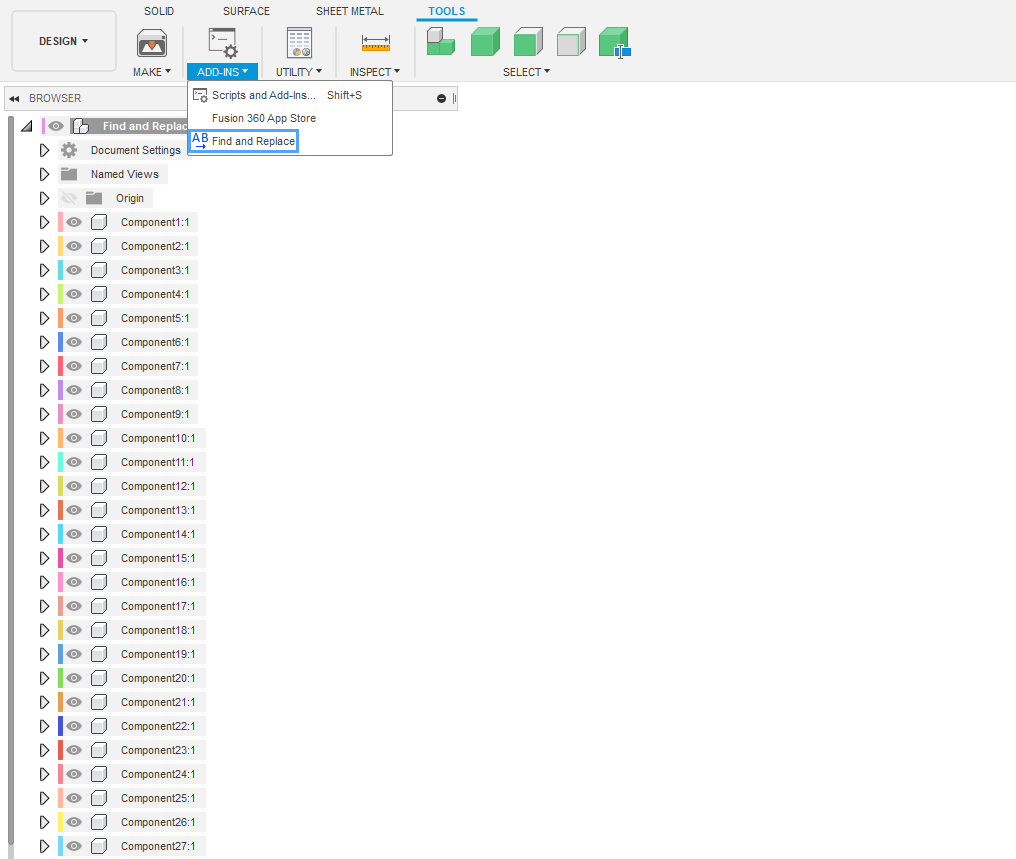Expand the Component1:1 tree node
The height and width of the screenshot is (859, 1016).
(x=44, y=222)
